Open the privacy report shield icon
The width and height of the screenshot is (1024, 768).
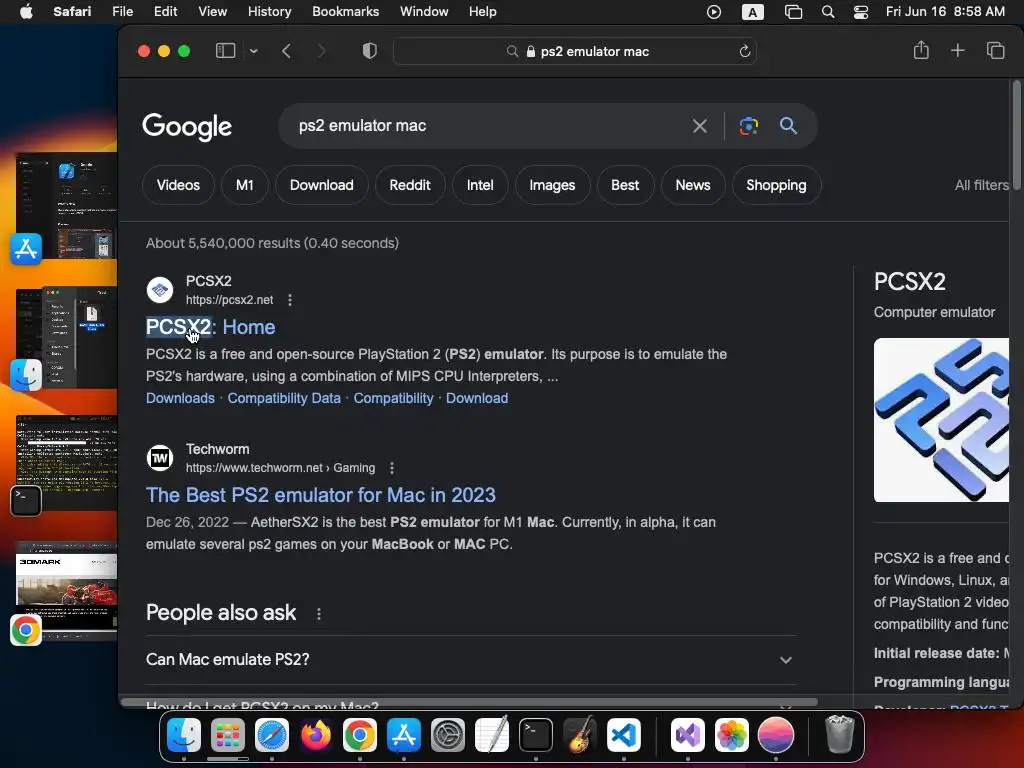tap(370, 51)
